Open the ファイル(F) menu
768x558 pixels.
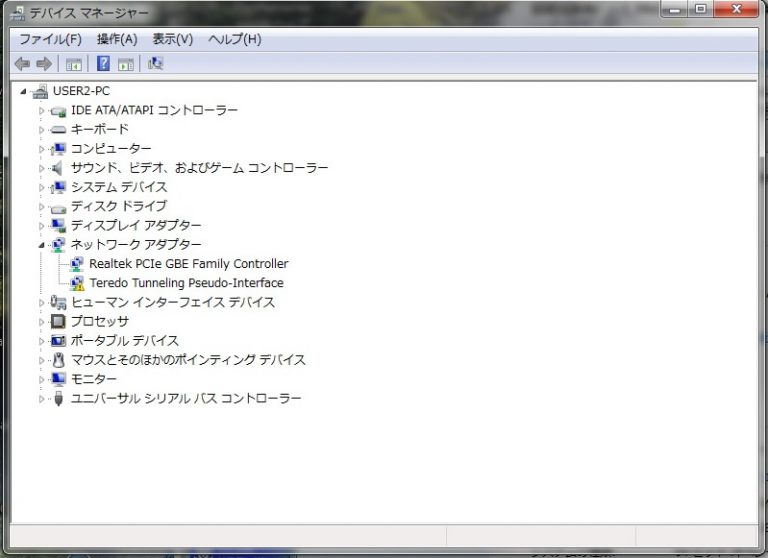50,39
